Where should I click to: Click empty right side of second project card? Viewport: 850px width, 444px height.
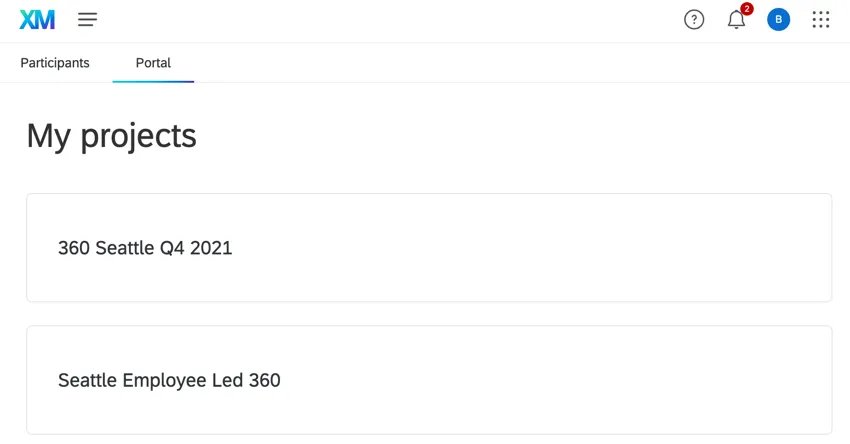click(x=700, y=380)
